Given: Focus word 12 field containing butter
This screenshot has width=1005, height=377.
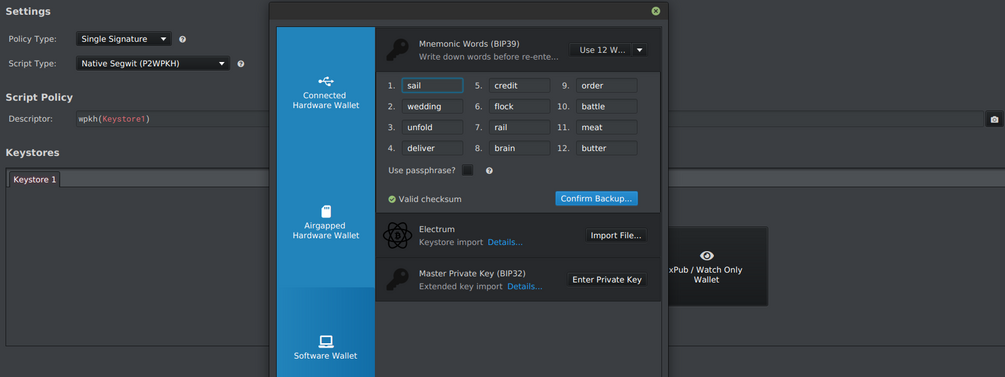Looking at the screenshot, I should click(607, 148).
